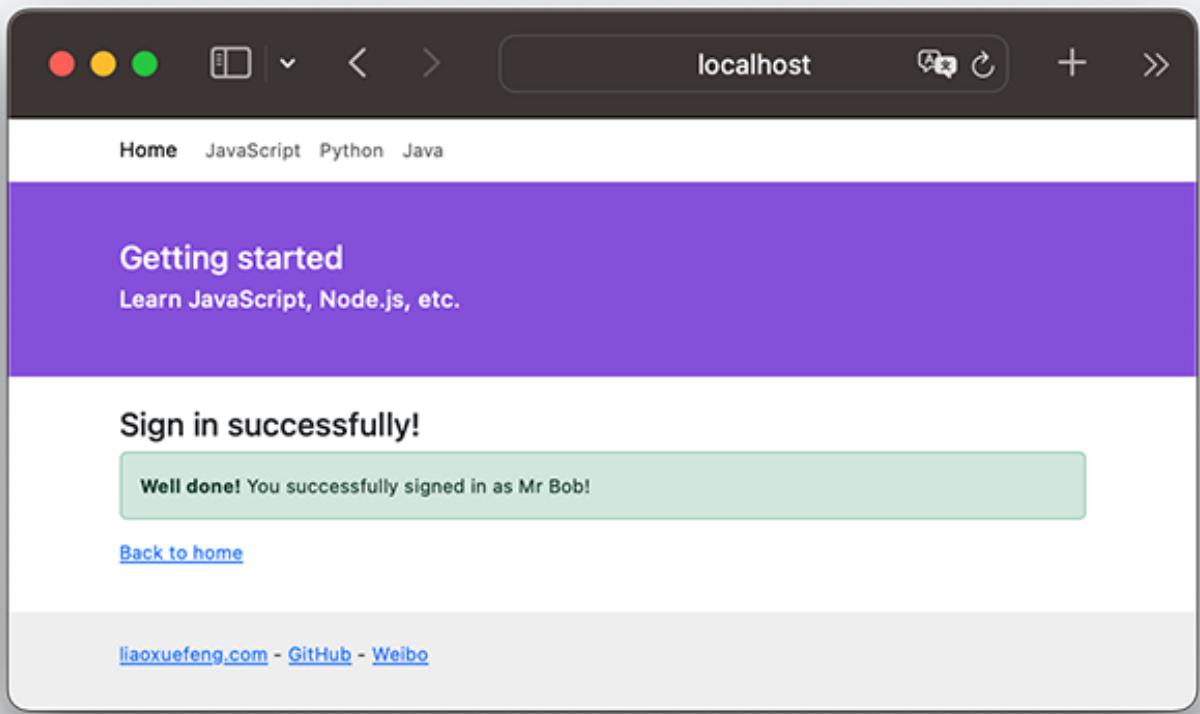Open the JavaScript nav item
The image size is (1200, 714).
(x=252, y=151)
